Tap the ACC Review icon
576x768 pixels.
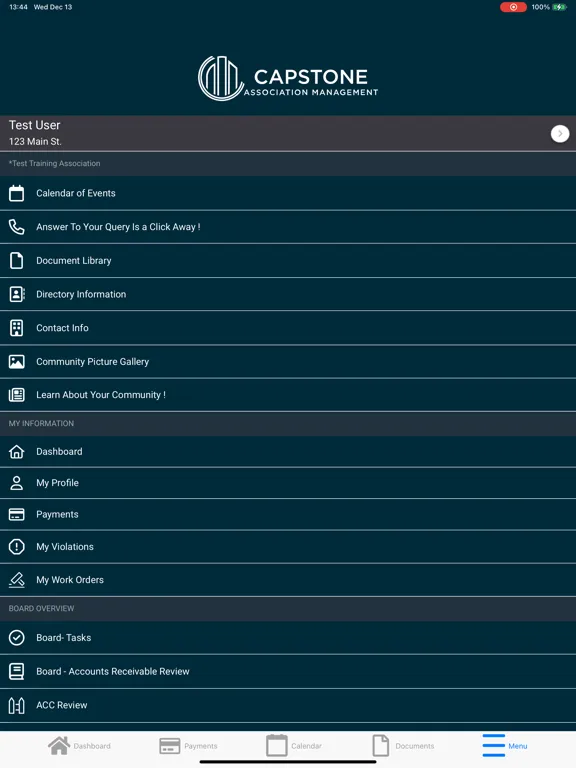point(17,705)
